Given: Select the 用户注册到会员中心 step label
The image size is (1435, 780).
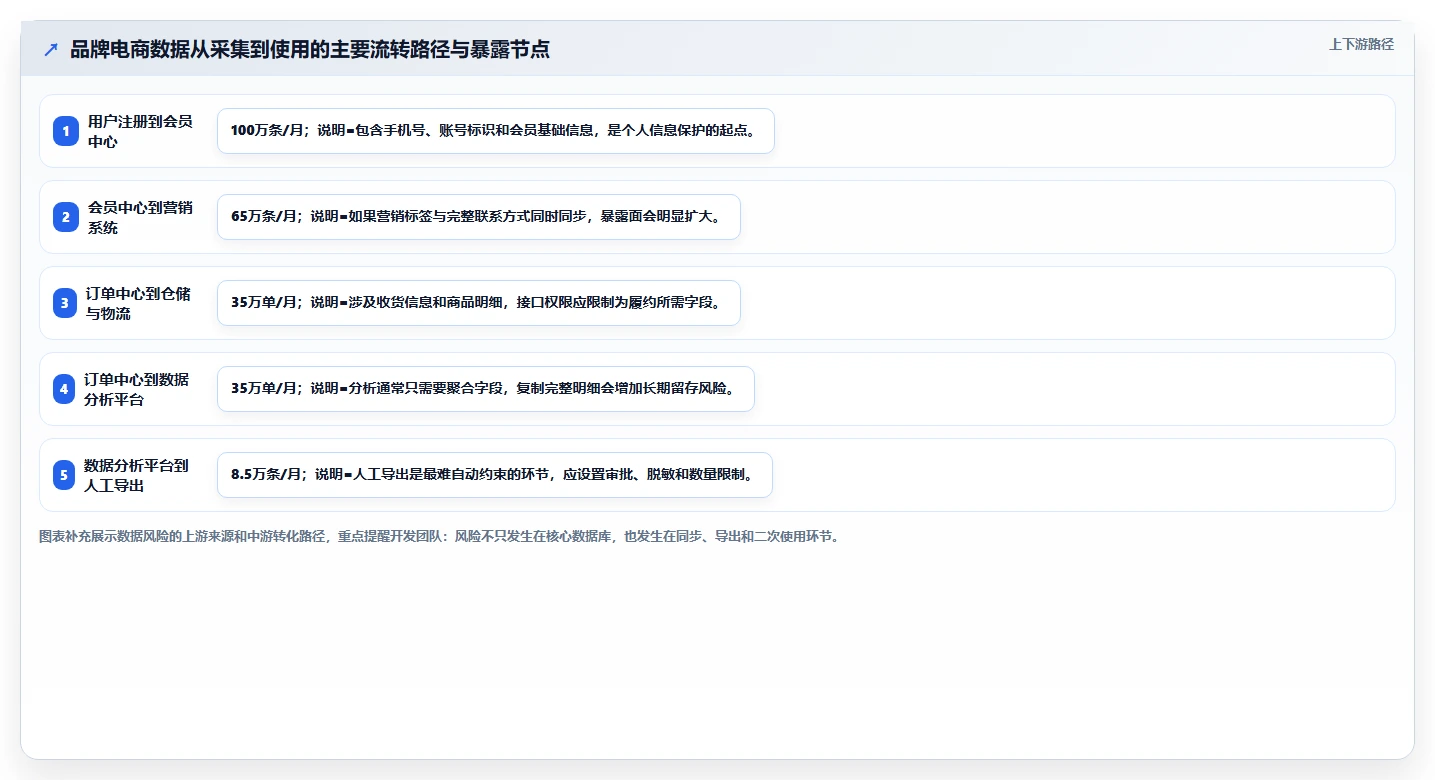Looking at the screenshot, I should (x=140, y=131).
